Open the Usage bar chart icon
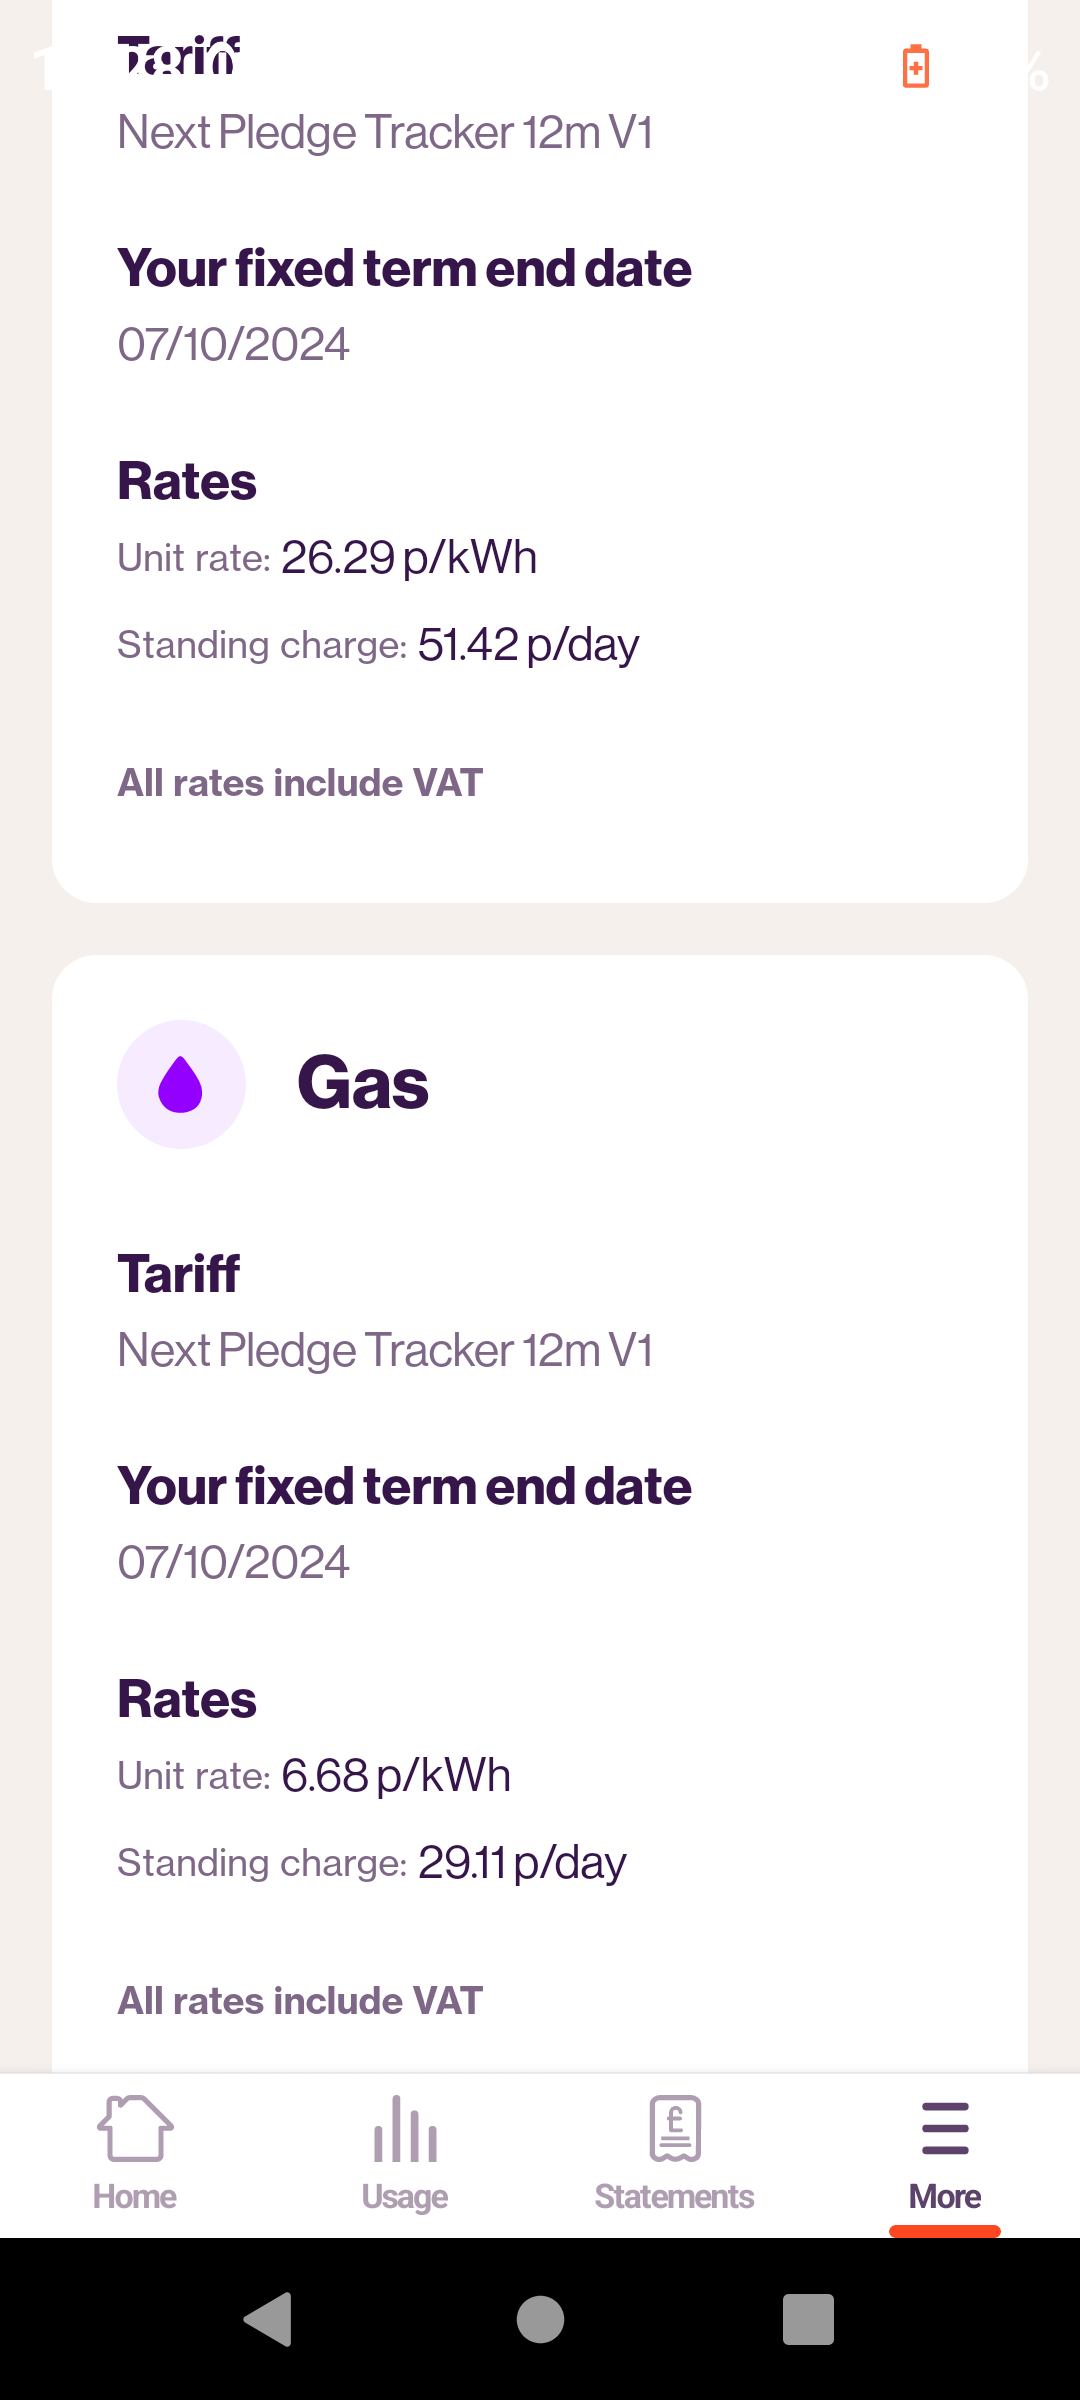Screen dimensions: 1080x2400 click(405, 2129)
